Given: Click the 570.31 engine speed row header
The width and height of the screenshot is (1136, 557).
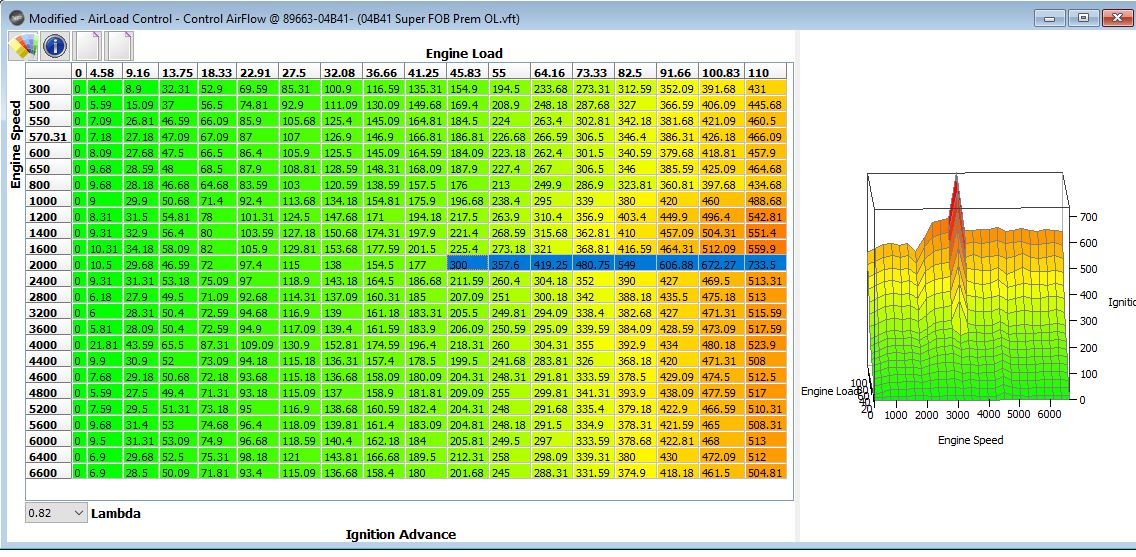Looking at the screenshot, I should pos(49,136).
